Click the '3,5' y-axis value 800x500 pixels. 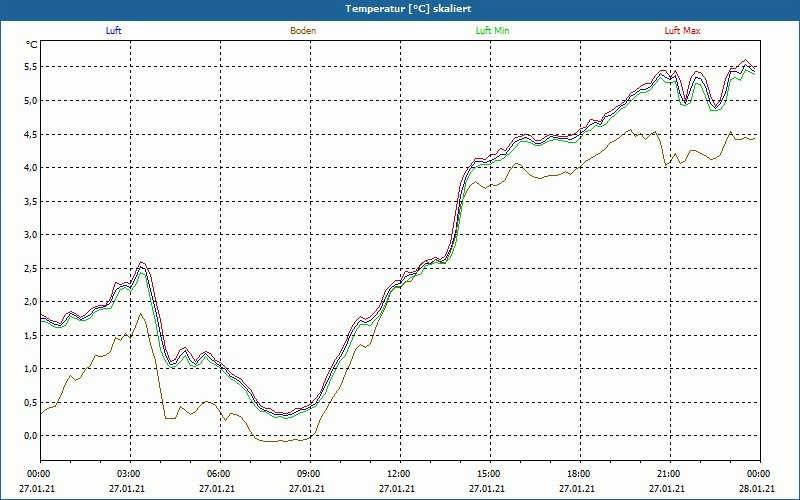[x=31, y=202]
